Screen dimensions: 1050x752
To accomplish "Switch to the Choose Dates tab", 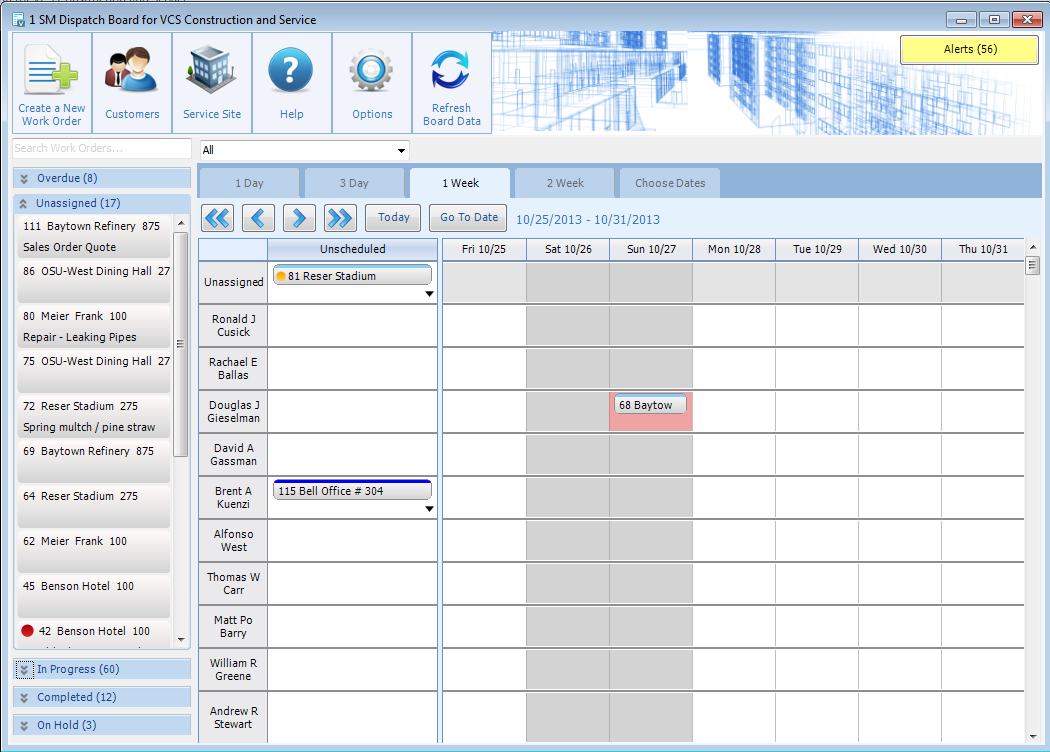I will coord(669,183).
